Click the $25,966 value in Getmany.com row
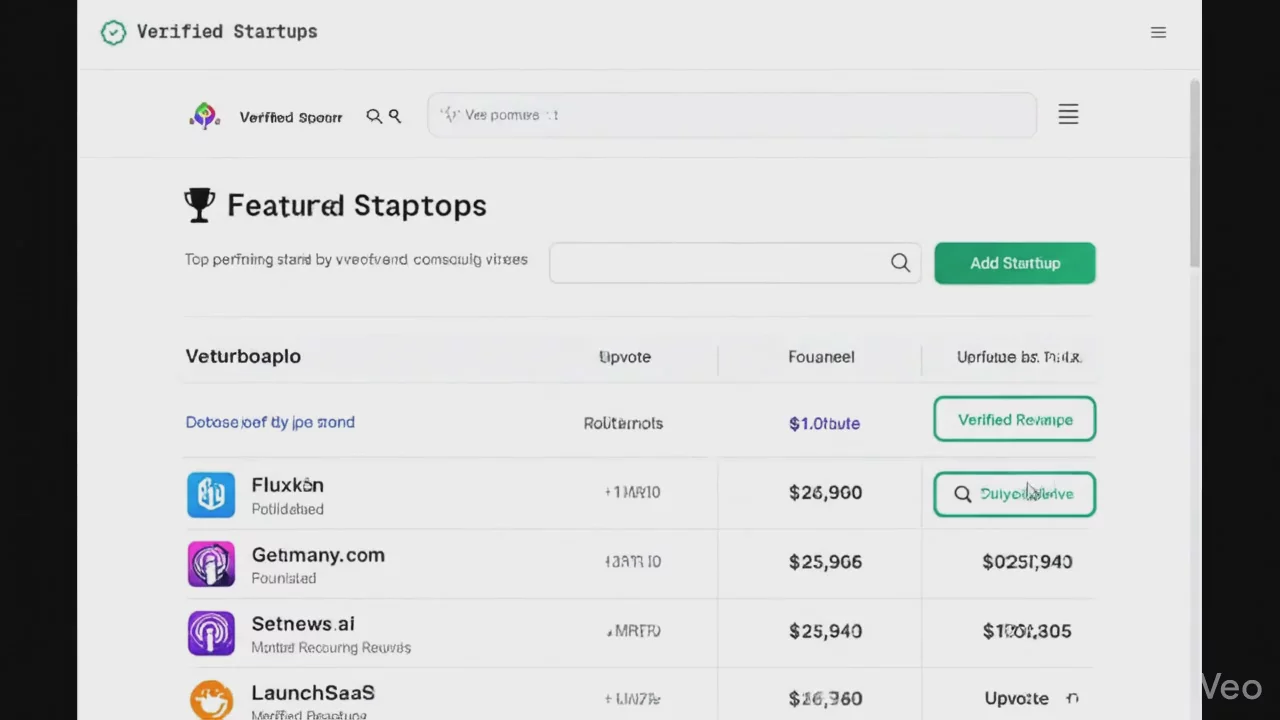 (825, 562)
